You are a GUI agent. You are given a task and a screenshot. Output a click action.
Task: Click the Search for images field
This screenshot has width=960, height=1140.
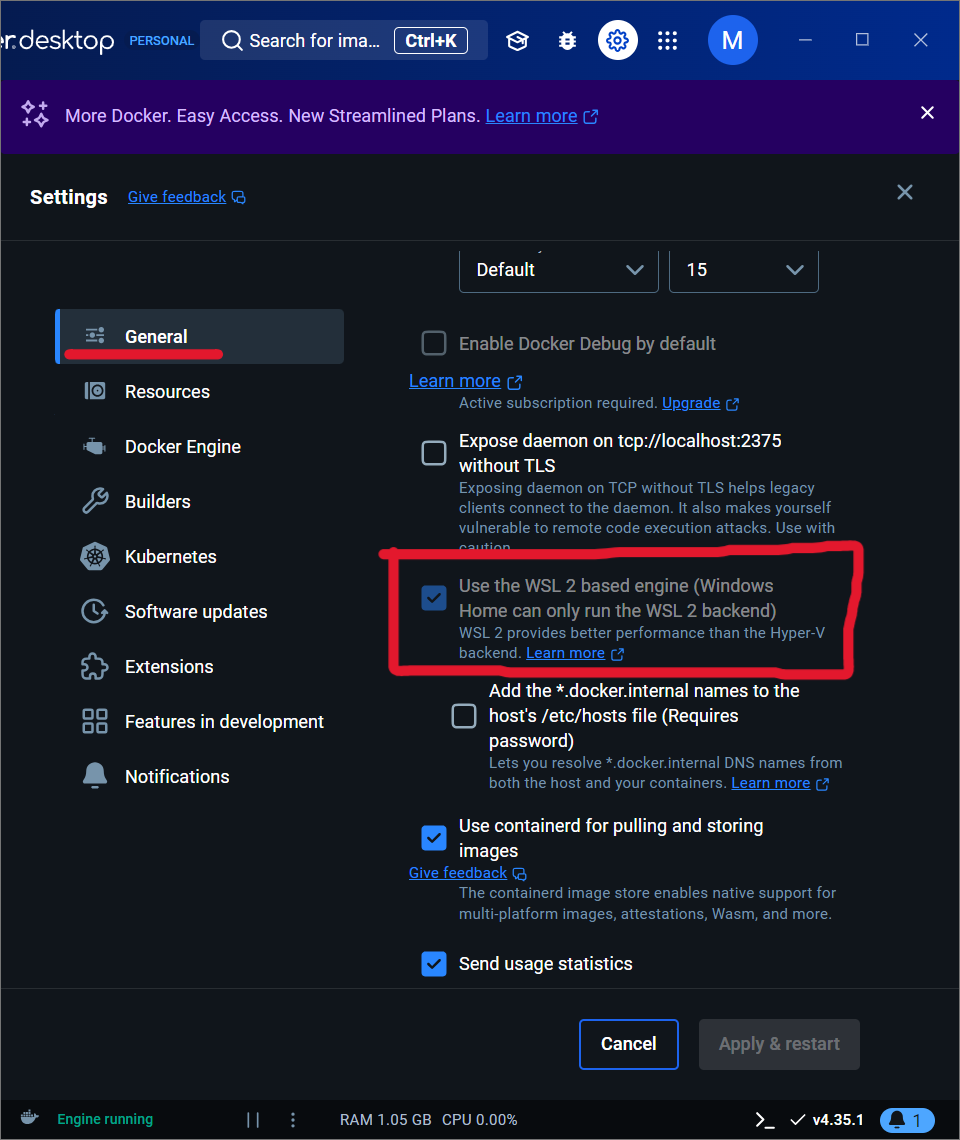click(x=343, y=41)
